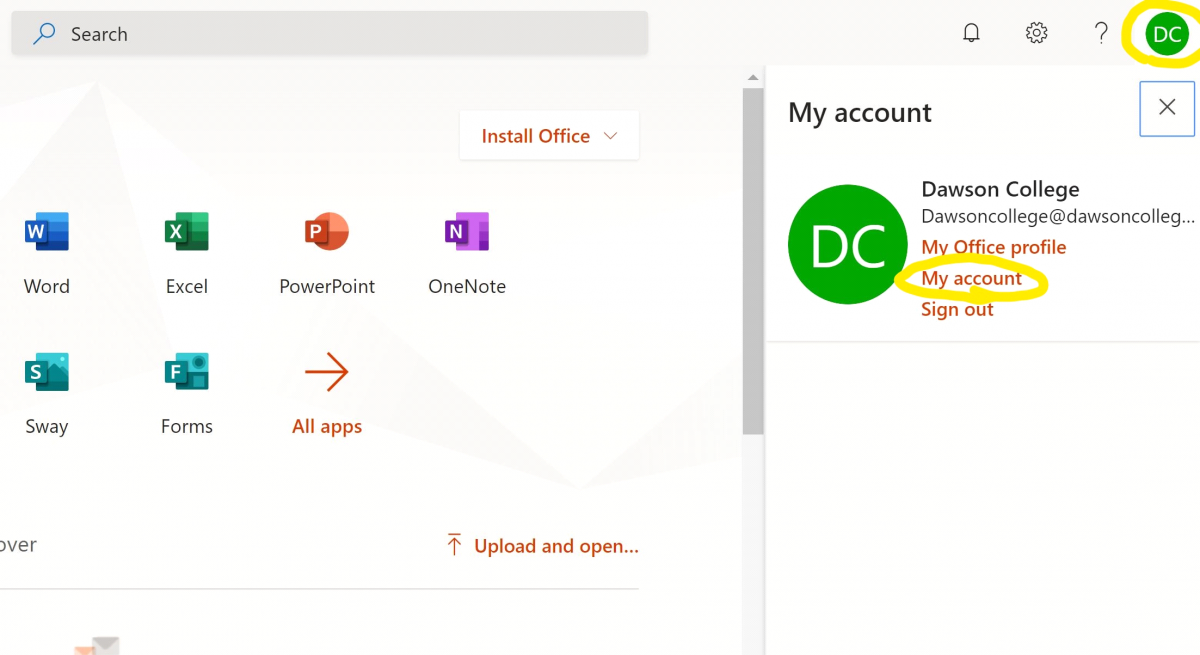Open the settings gear
1200x655 pixels.
1037,33
